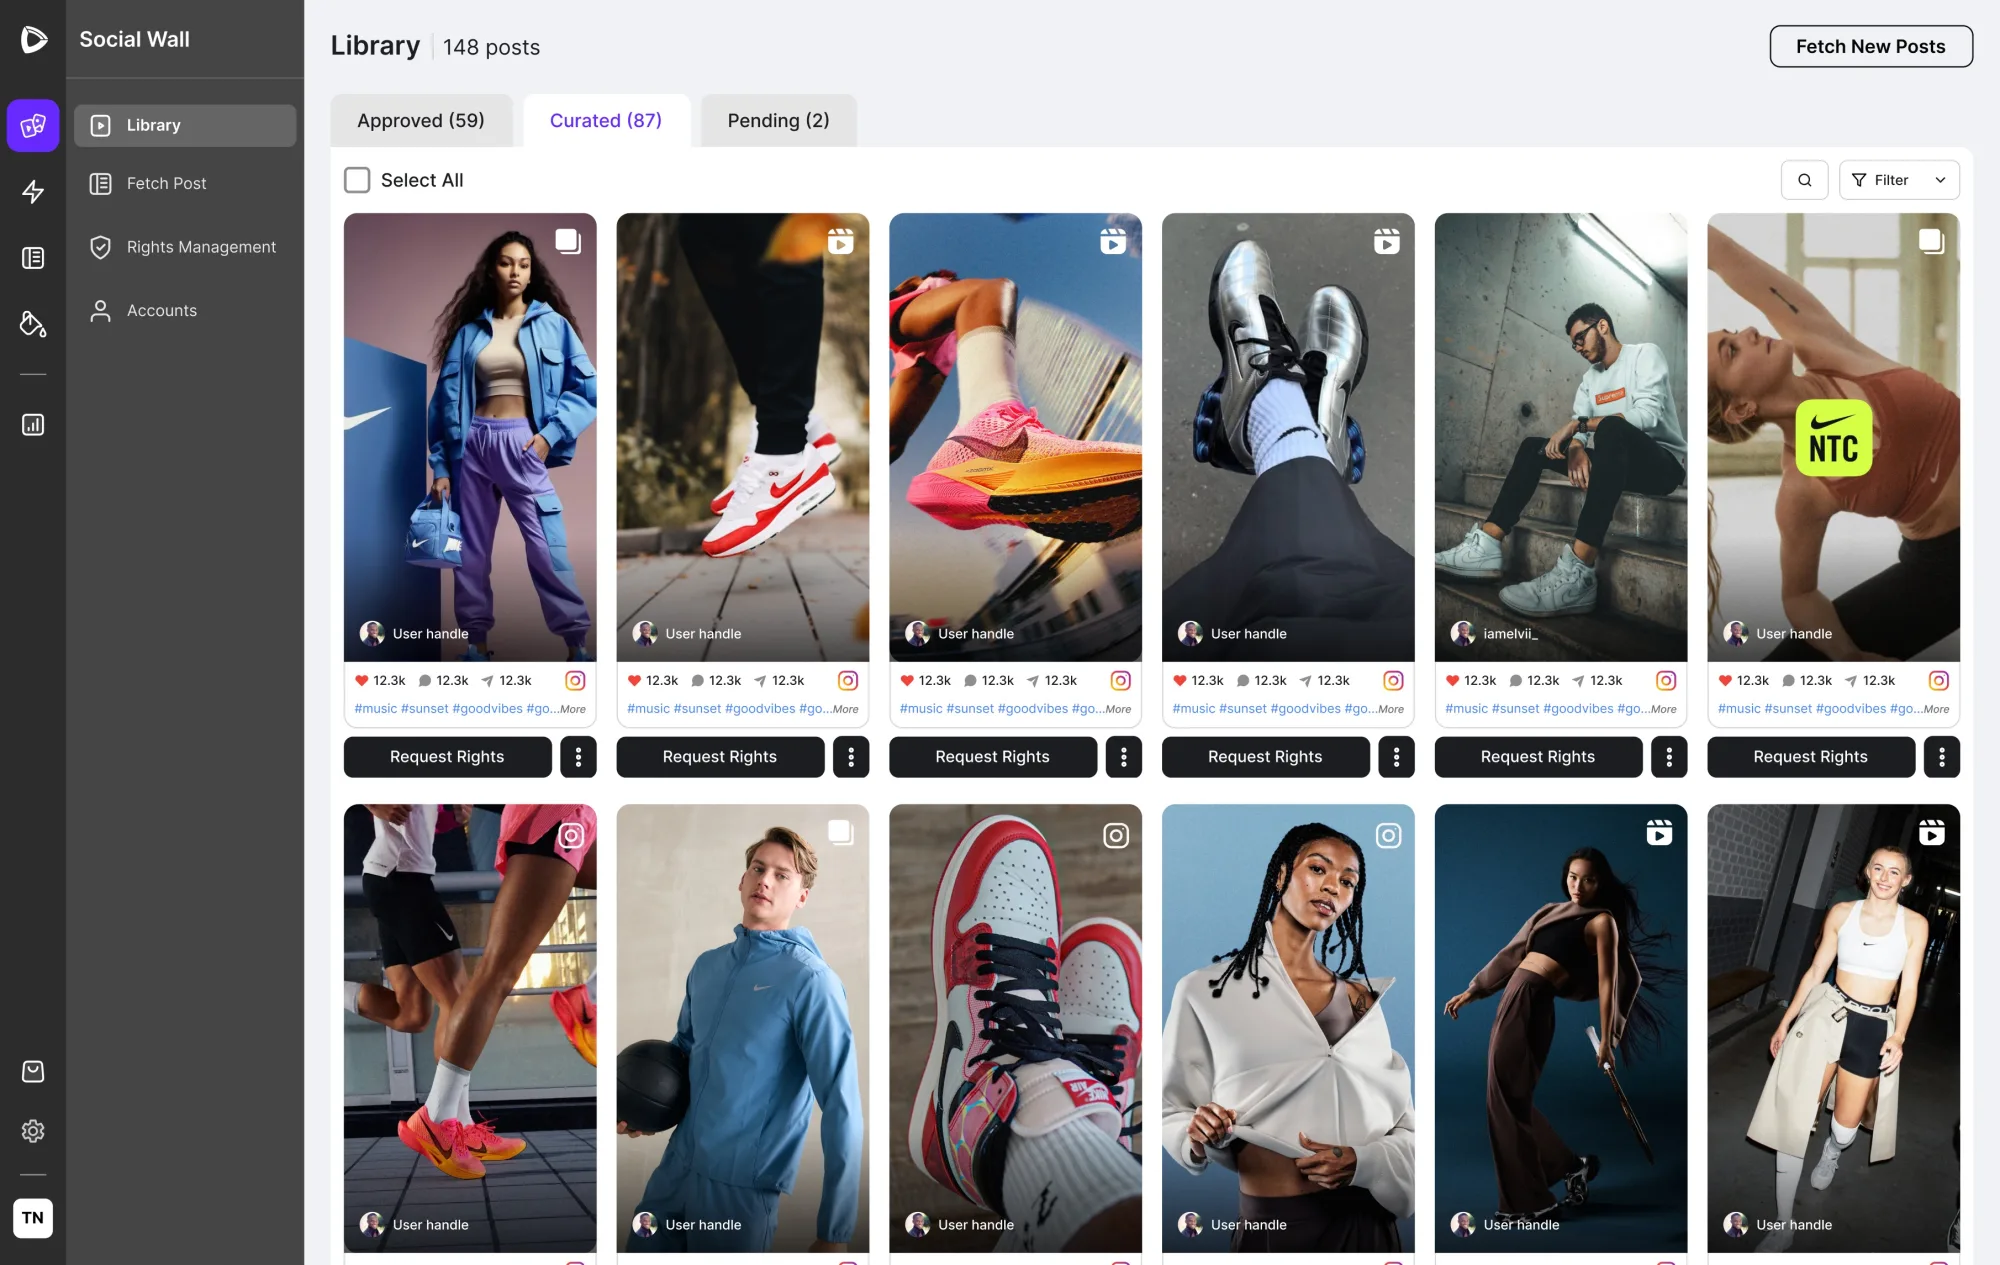Open the paint bucket theme icon
This screenshot has width=2000, height=1265.
[x=33, y=324]
